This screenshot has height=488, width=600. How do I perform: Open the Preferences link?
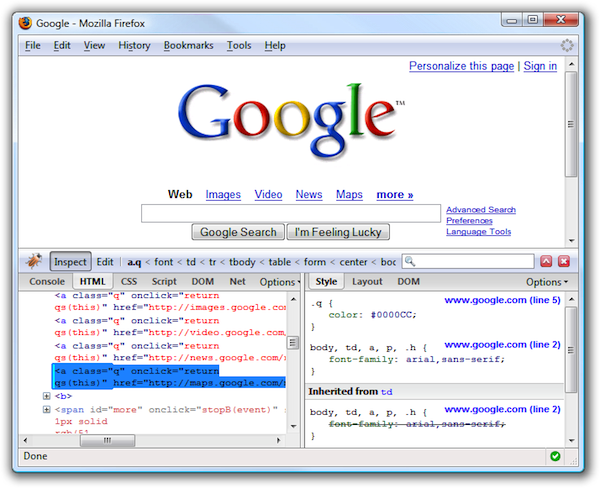coord(469,220)
